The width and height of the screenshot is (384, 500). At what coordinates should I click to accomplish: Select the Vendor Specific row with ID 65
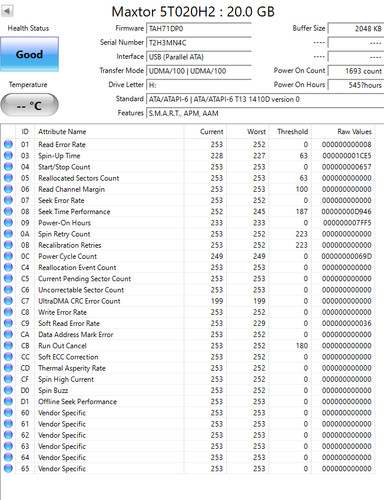[188, 469]
